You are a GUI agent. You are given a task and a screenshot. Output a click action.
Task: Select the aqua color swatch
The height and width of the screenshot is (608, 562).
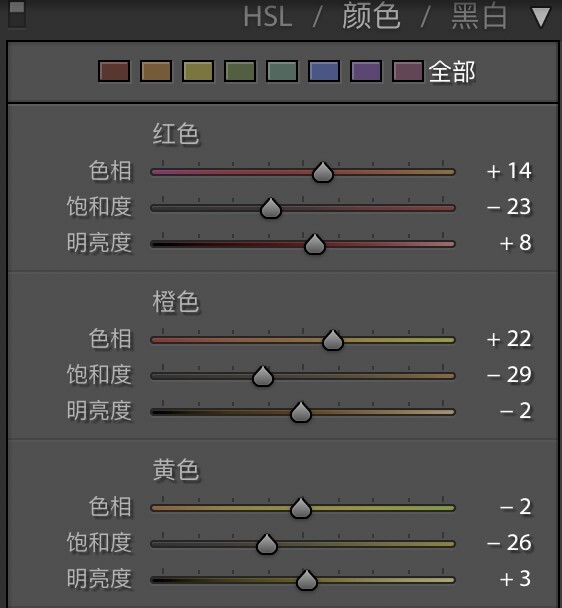[282, 71]
